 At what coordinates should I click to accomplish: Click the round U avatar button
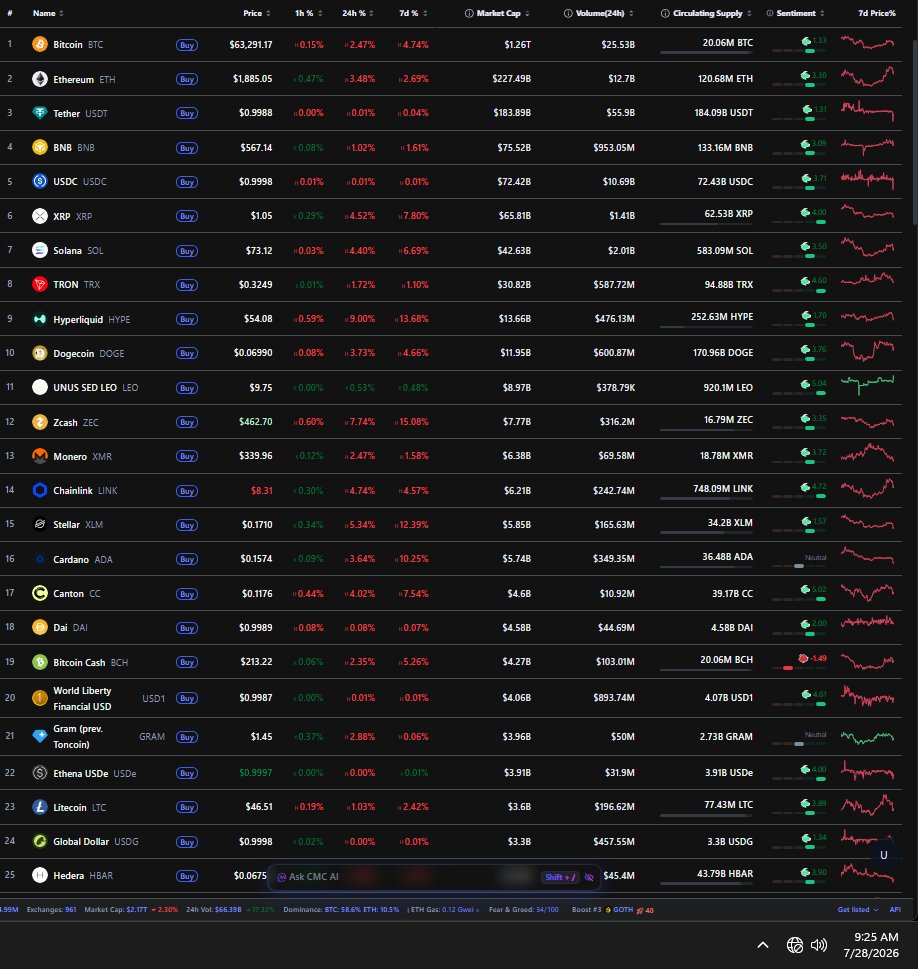pyautogui.click(x=883, y=855)
